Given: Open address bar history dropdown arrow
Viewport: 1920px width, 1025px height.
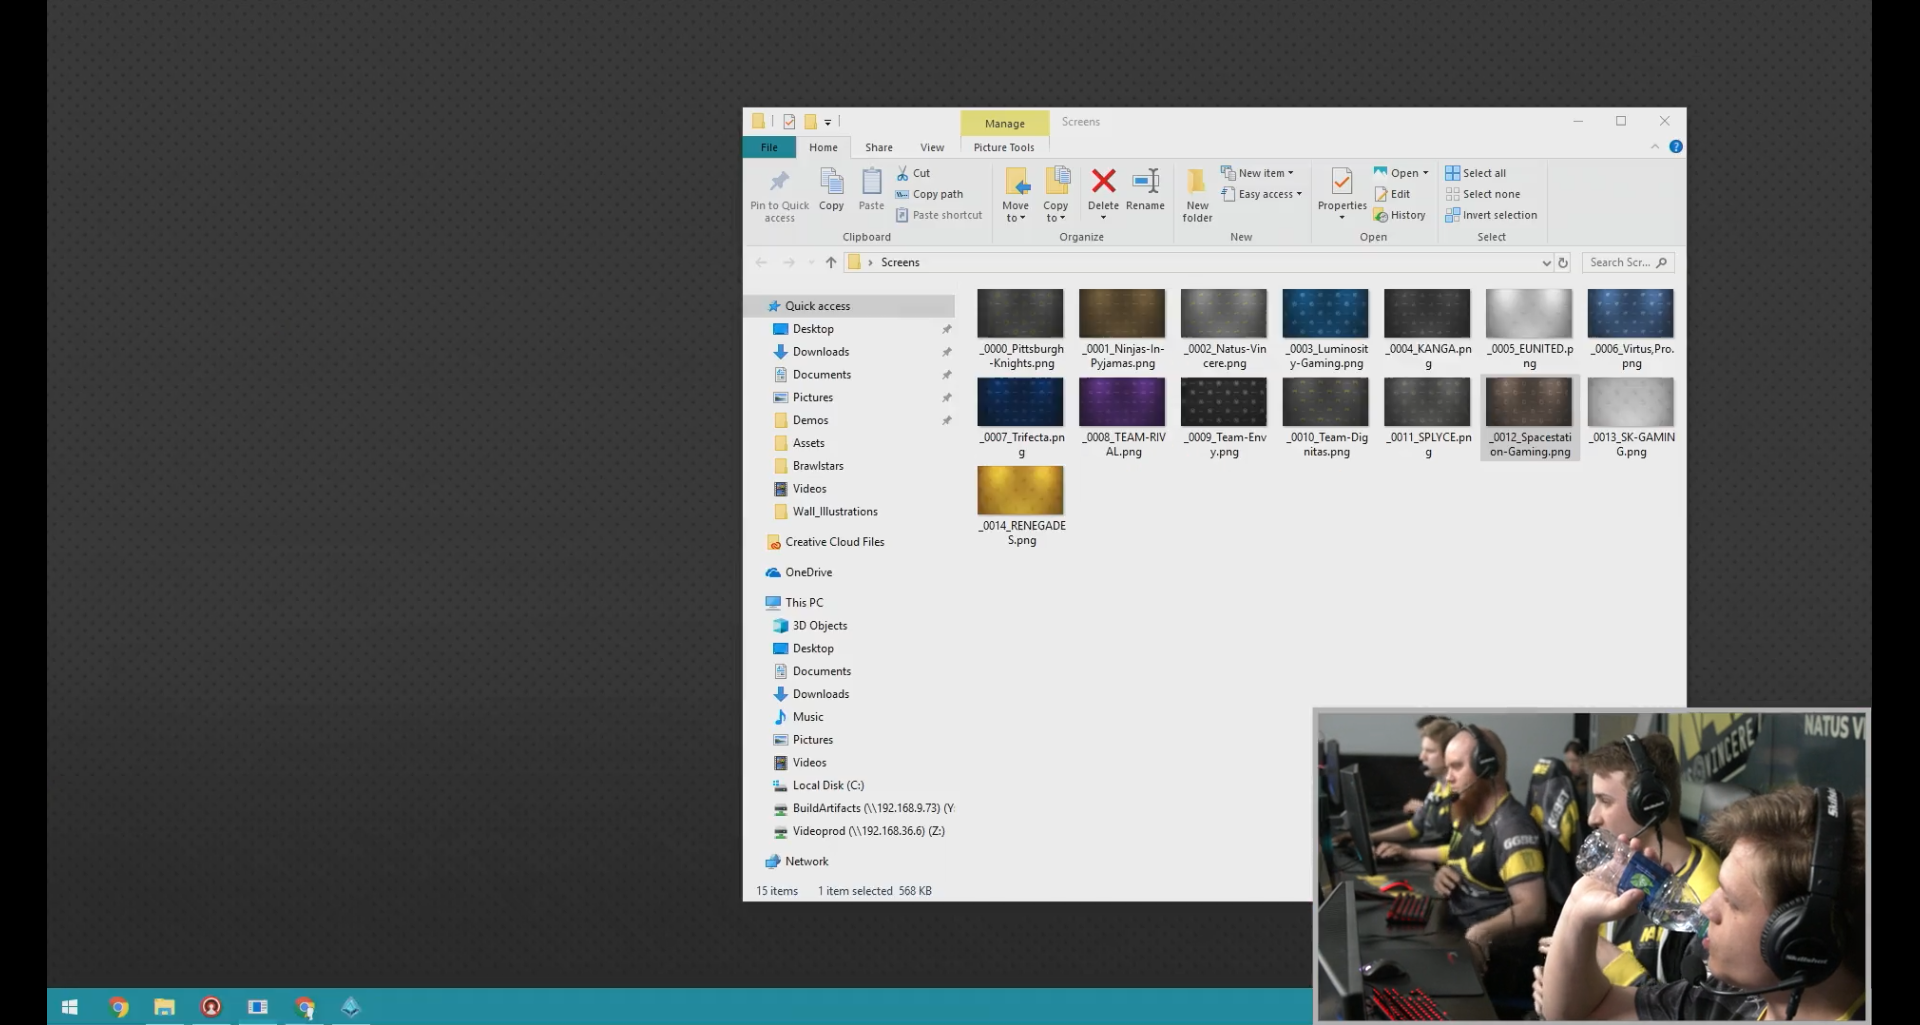Looking at the screenshot, I should pyautogui.click(x=1546, y=263).
